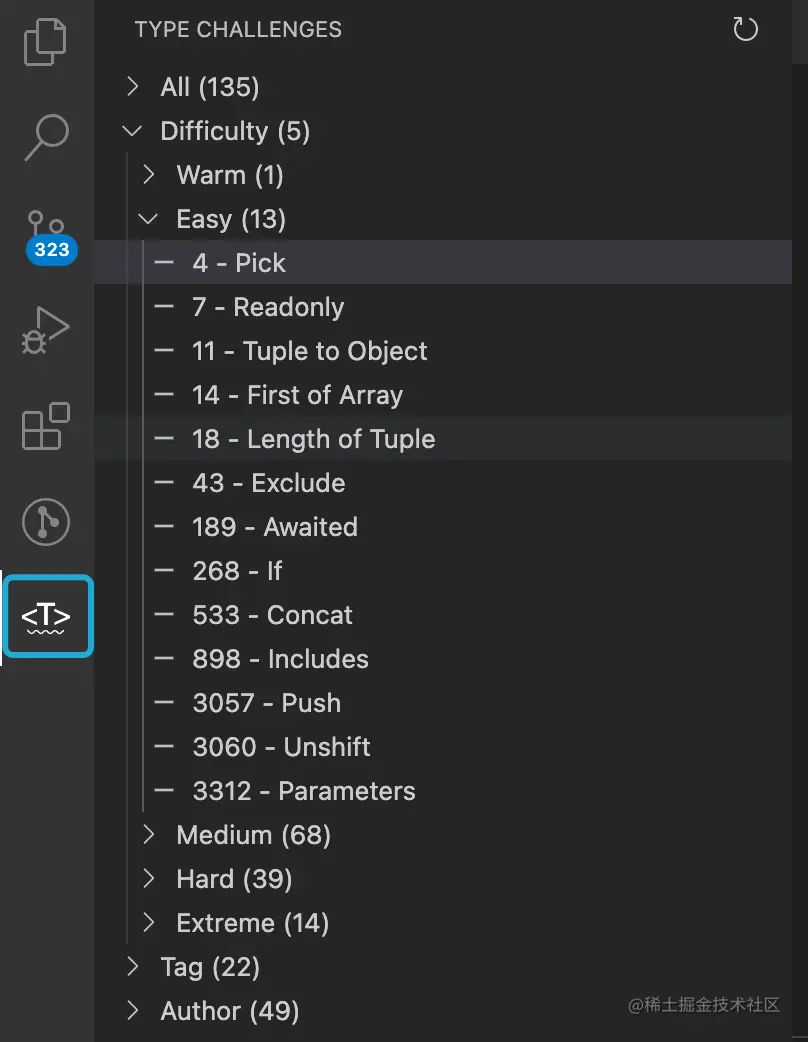Open challenge 4 - Pick
This screenshot has height=1042, width=808.
(239, 263)
